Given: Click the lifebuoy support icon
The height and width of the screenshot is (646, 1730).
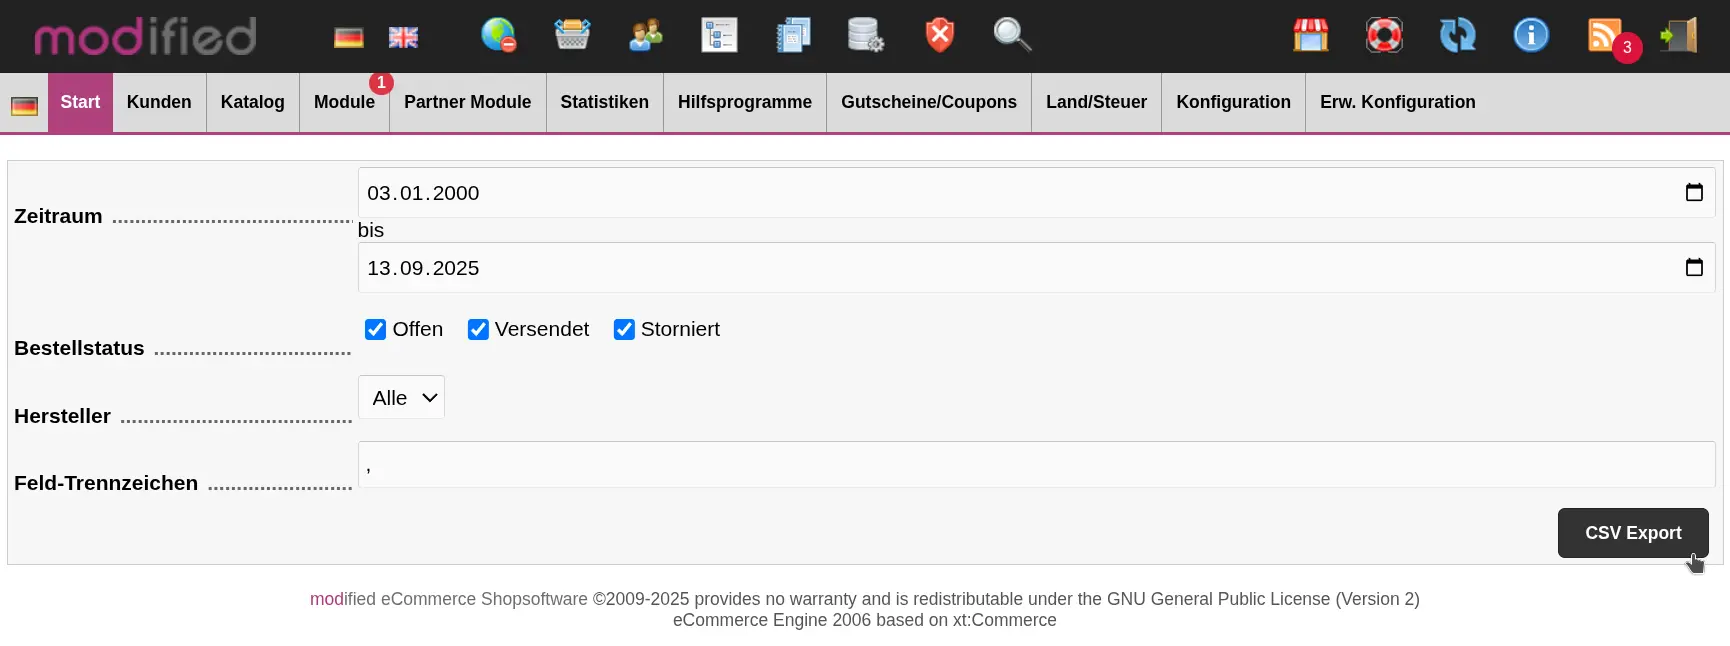Looking at the screenshot, I should (x=1384, y=35).
